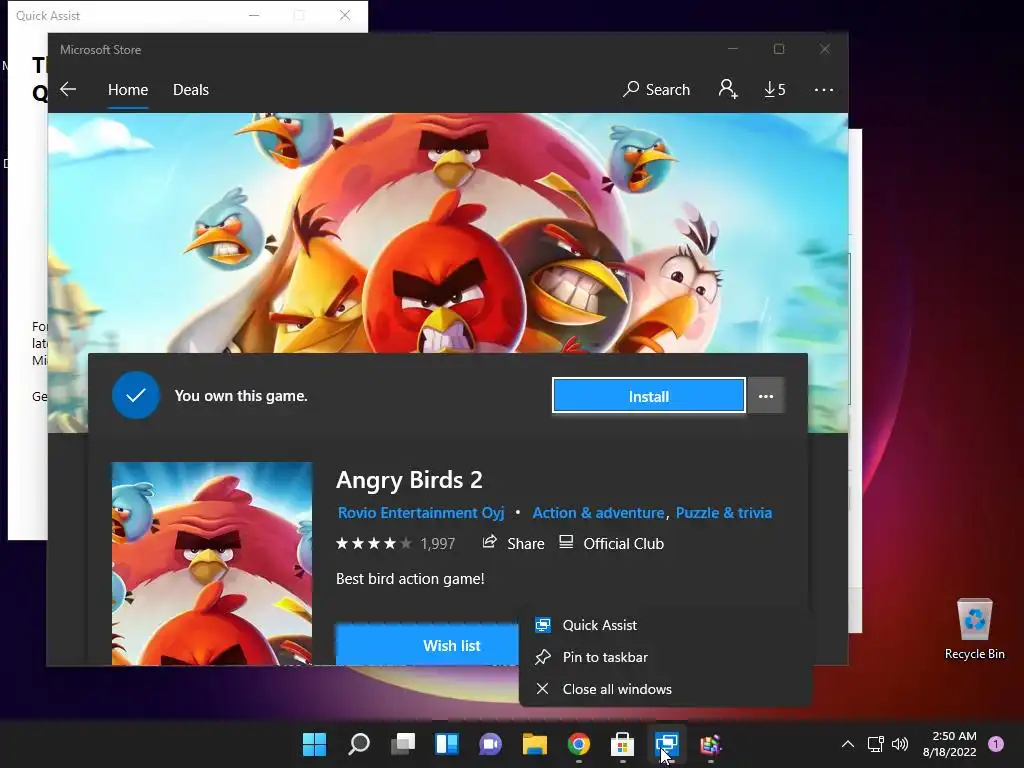This screenshot has width=1024, height=768.
Task: Click the Quick Assist taskbar icon
Action: 667,744
